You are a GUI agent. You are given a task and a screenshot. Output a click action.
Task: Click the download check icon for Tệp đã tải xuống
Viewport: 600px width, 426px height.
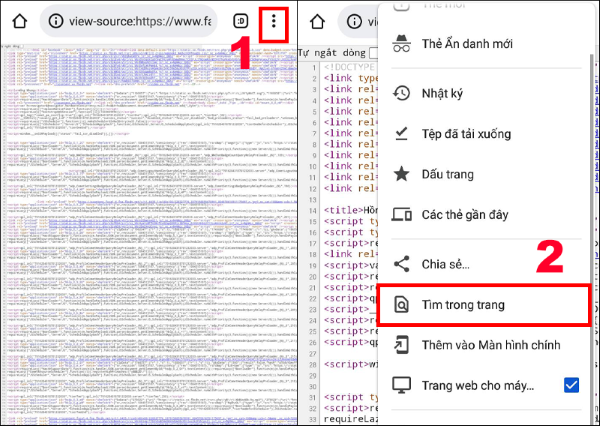pyautogui.click(x=402, y=134)
